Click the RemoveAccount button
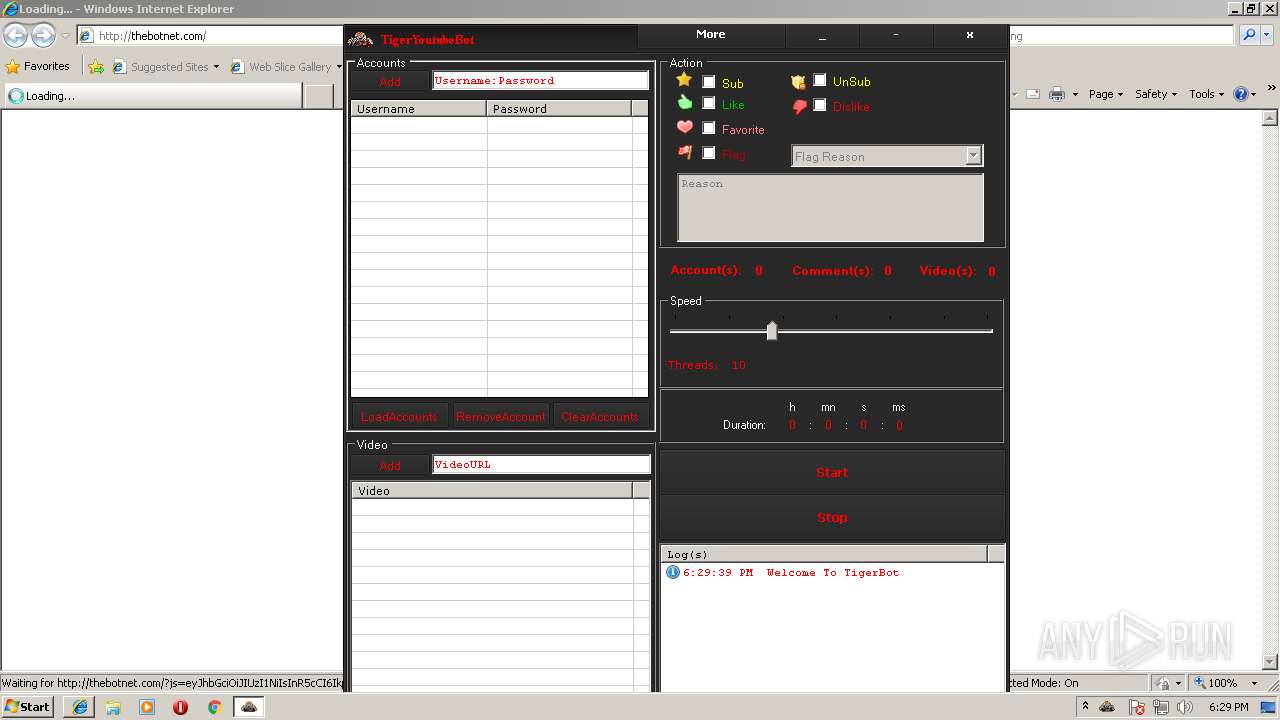Viewport: 1280px width, 720px height. (500, 416)
